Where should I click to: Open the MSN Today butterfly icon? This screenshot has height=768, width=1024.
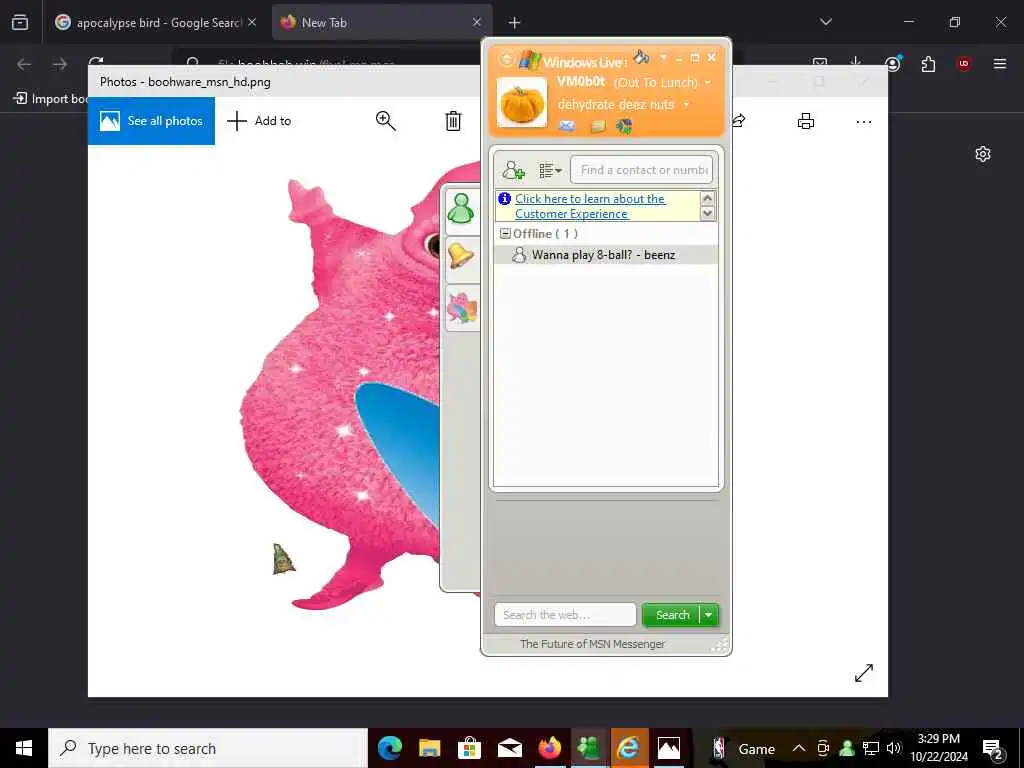[624, 126]
